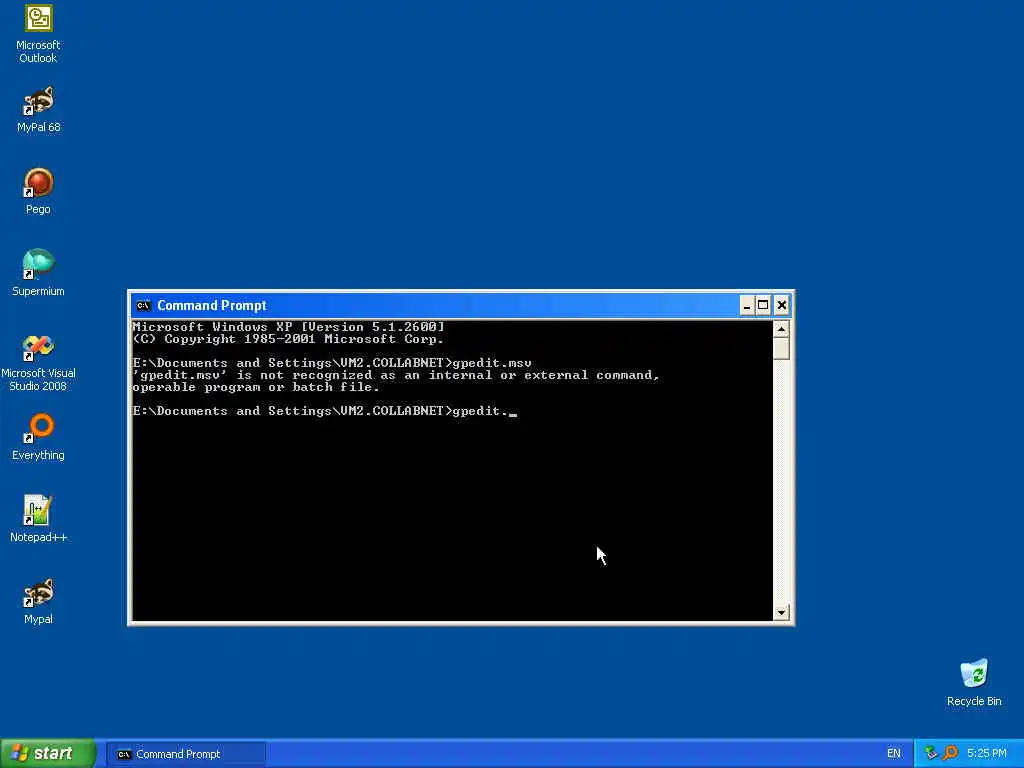Click the '(C) Copyright 1985-2001 Microsoft Corp.' line
This screenshot has width=1024, height=768.
(288, 339)
